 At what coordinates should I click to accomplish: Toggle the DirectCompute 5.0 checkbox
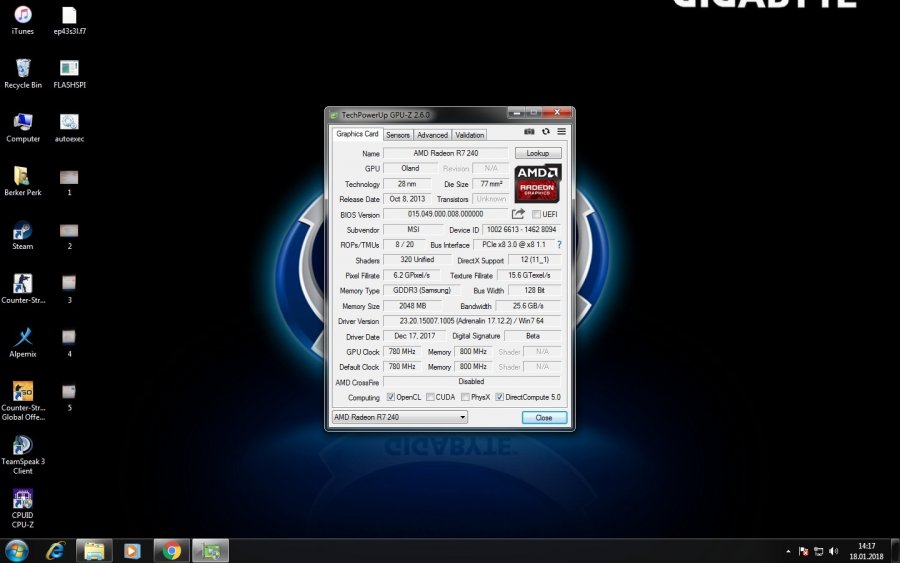click(x=499, y=397)
